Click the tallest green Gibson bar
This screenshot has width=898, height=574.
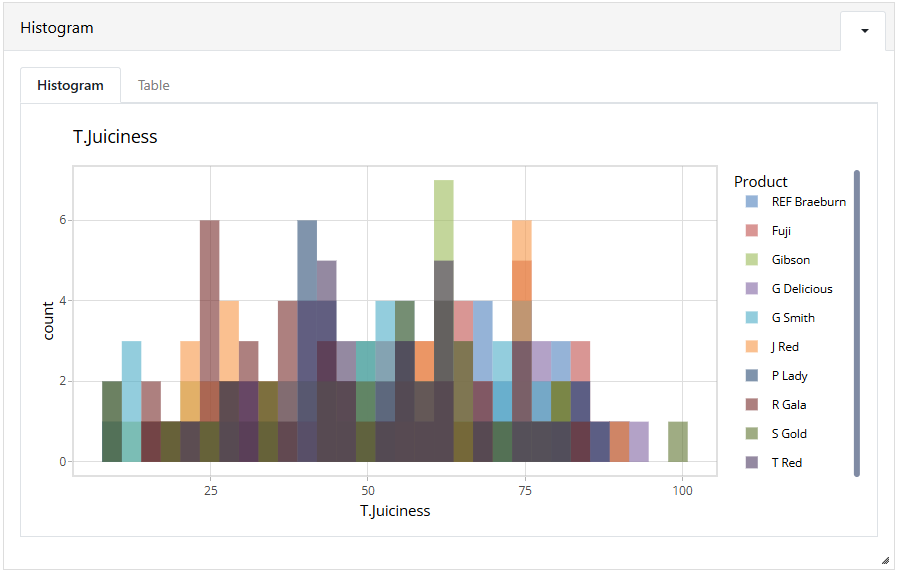(444, 220)
